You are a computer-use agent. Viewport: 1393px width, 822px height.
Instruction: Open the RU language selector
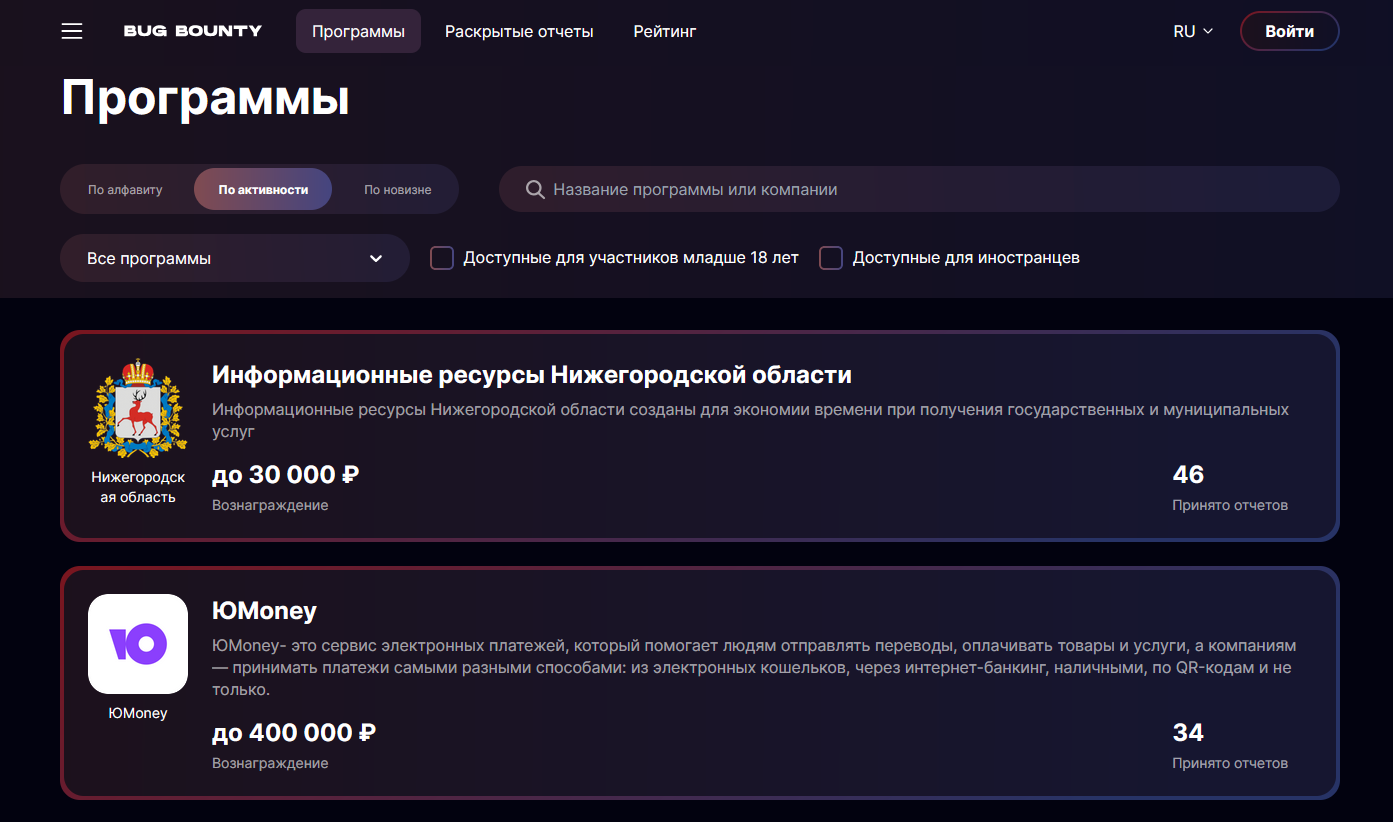click(1193, 31)
